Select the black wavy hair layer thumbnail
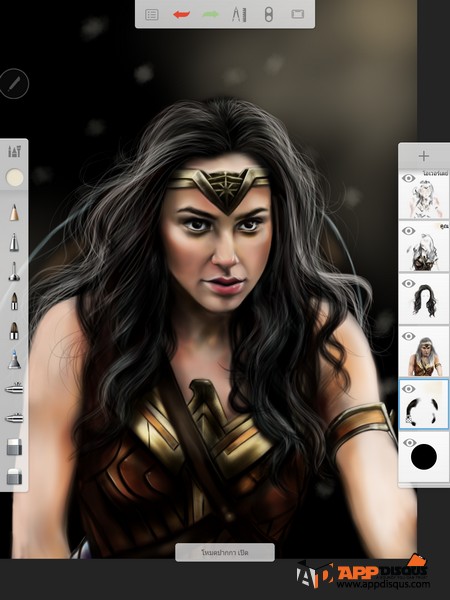The height and width of the screenshot is (600, 450). coord(424,300)
